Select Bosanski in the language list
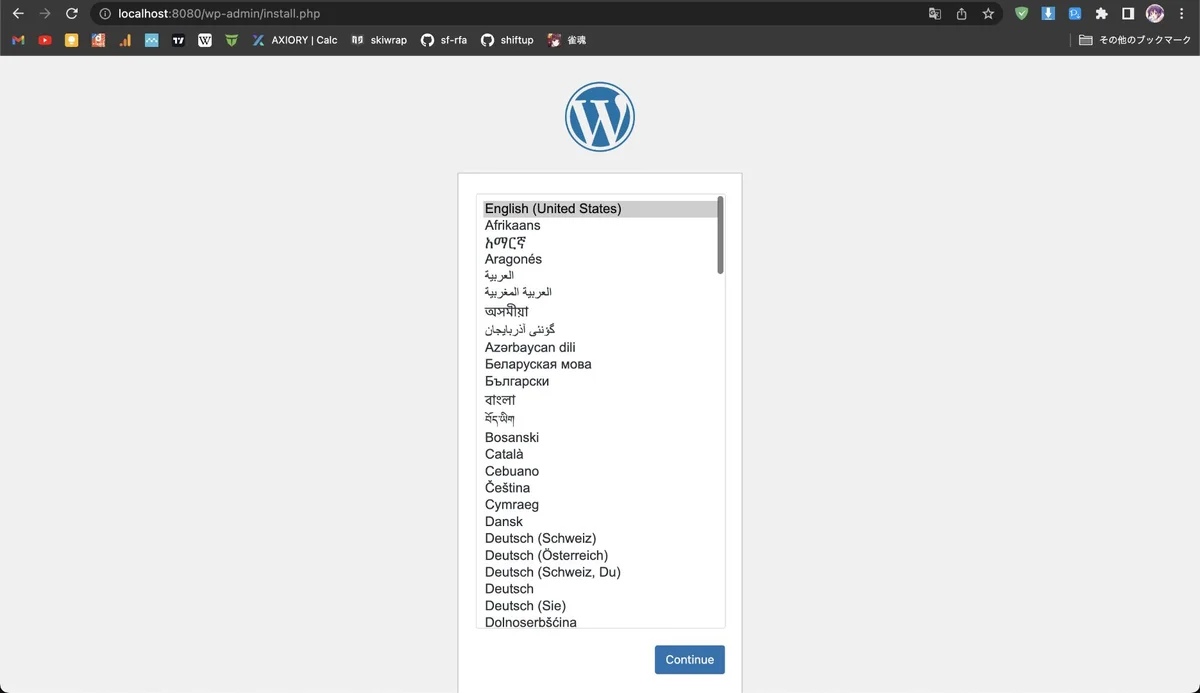The width and height of the screenshot is (1200, 693). [600, 437]
